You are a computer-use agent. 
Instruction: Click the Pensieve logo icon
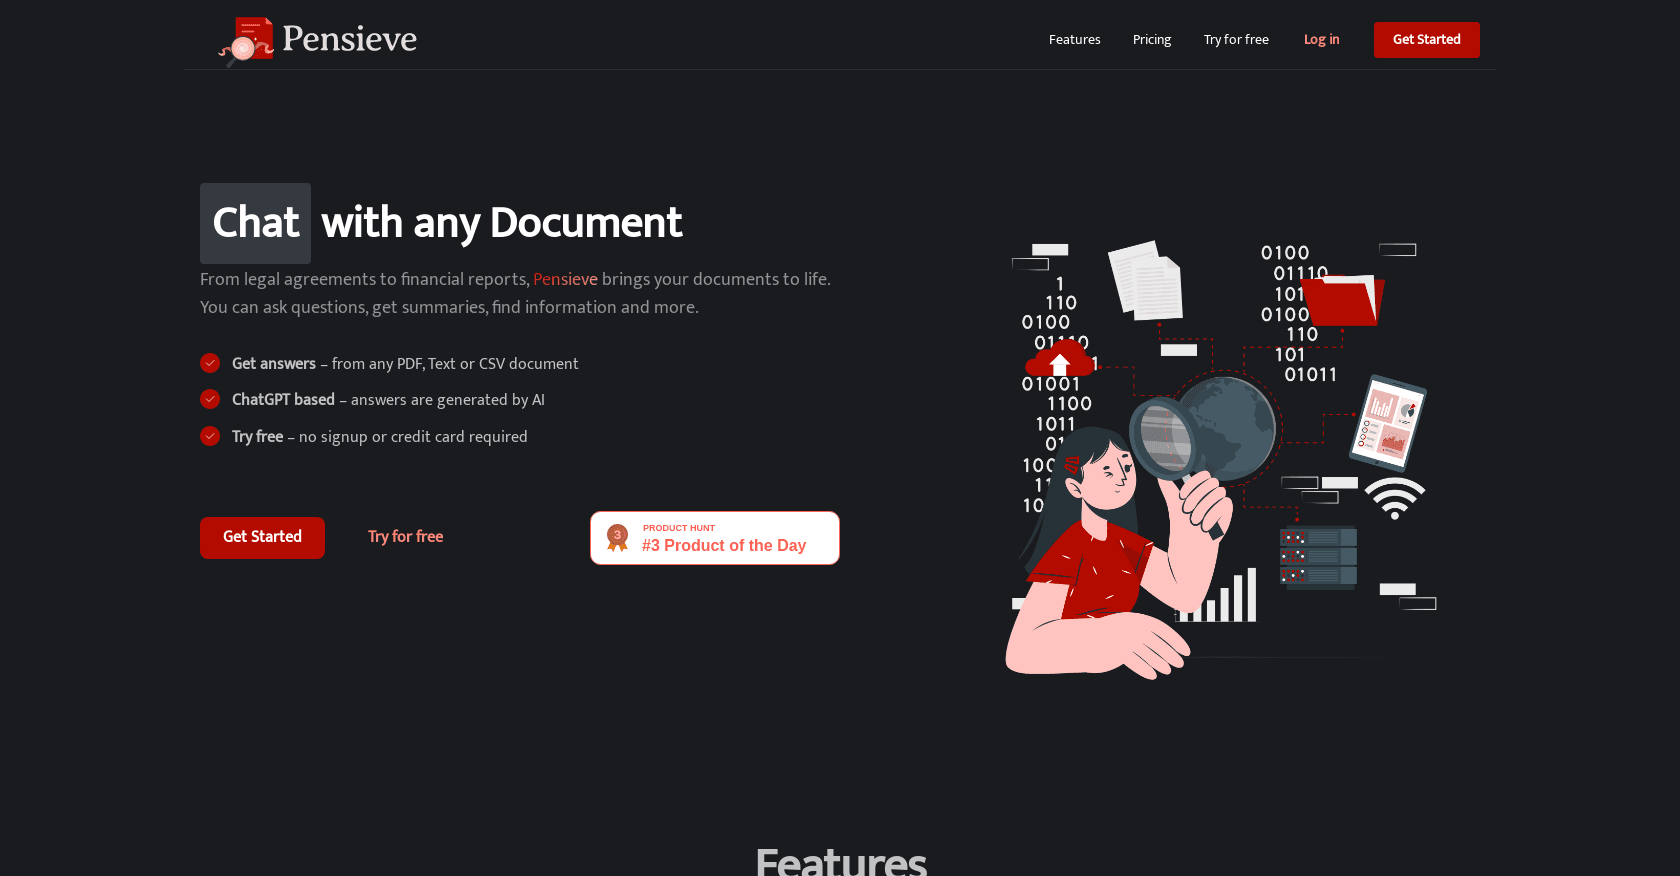tap(246, 41)
